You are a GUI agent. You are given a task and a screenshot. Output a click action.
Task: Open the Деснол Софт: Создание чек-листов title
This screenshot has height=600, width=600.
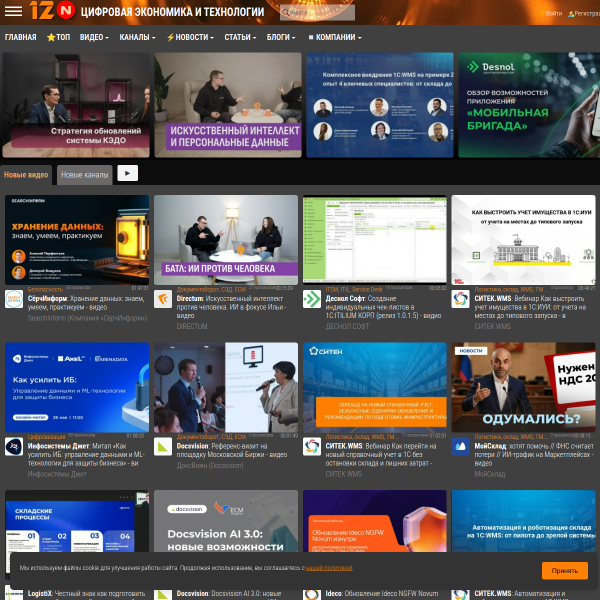coord(383,307)
